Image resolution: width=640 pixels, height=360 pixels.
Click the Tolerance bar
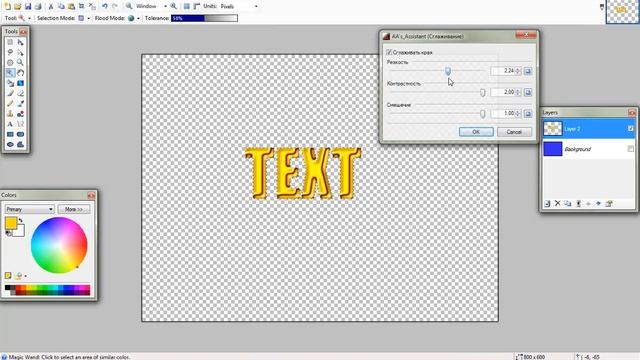(204, 18)
